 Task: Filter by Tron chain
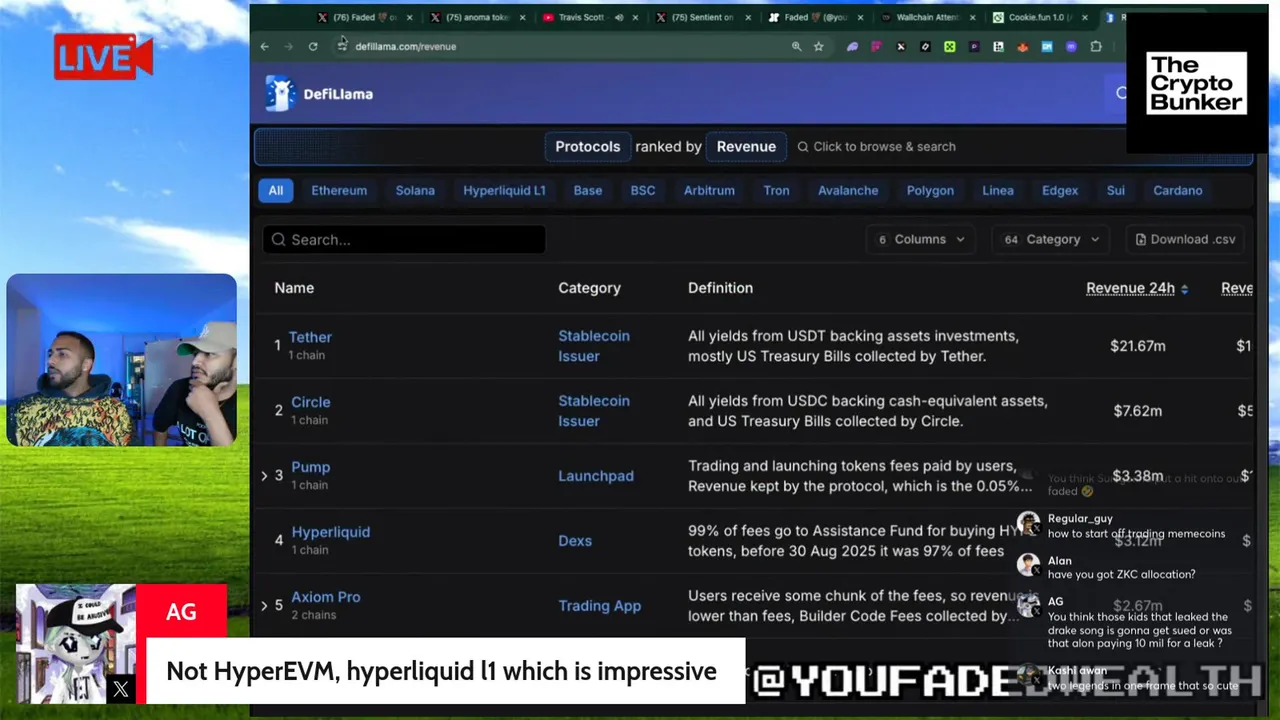(x=776, y=190)
